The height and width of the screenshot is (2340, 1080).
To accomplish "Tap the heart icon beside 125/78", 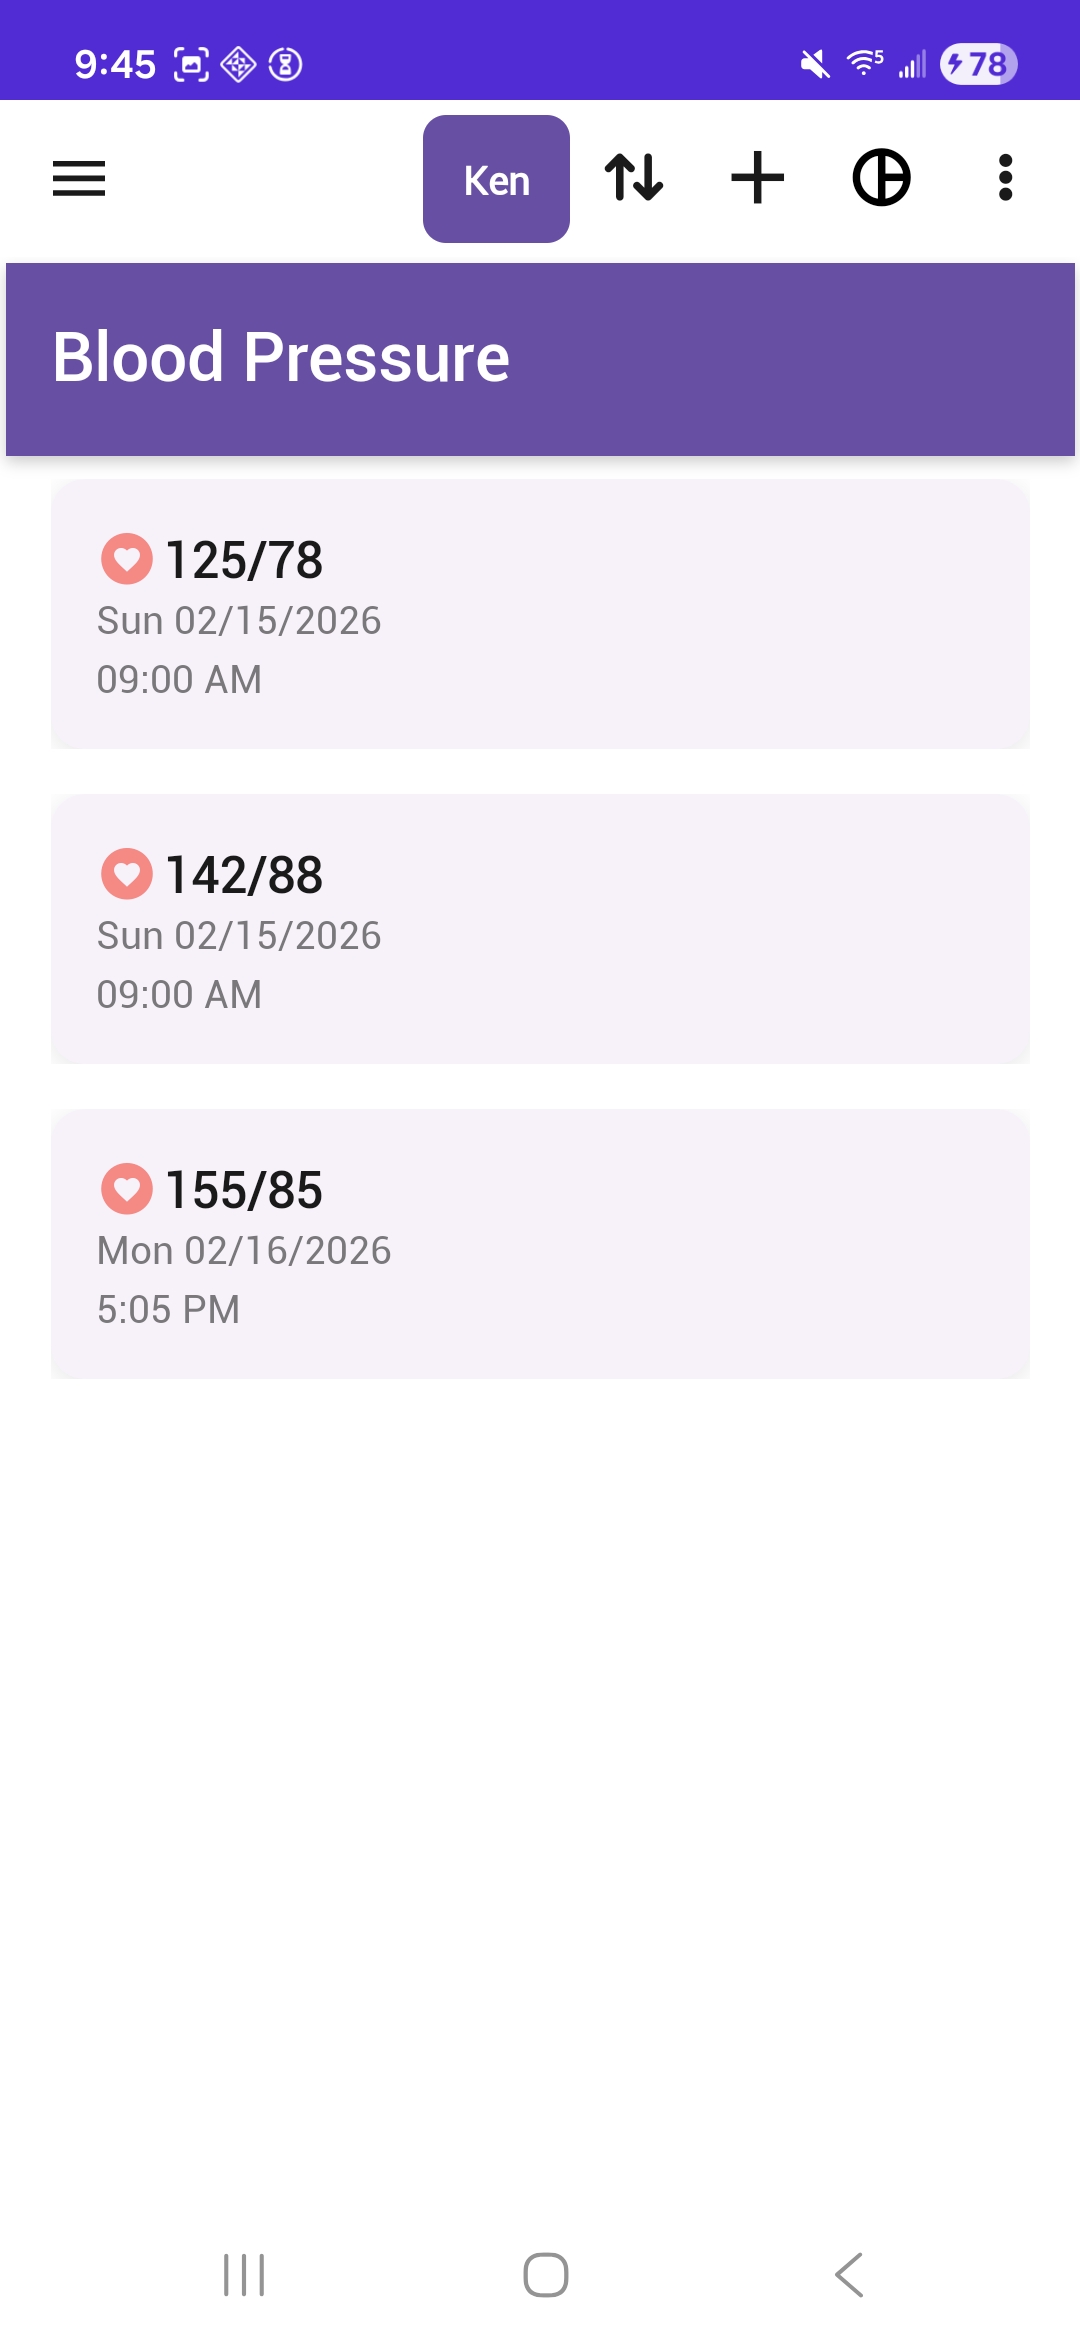I will tap(127, 558).
